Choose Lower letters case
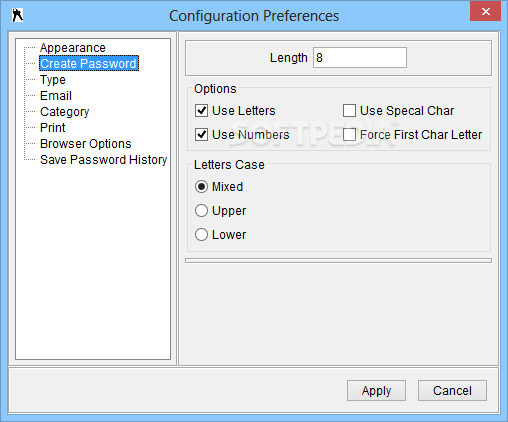This screenshot has height=422, width=508. point(201,235)
